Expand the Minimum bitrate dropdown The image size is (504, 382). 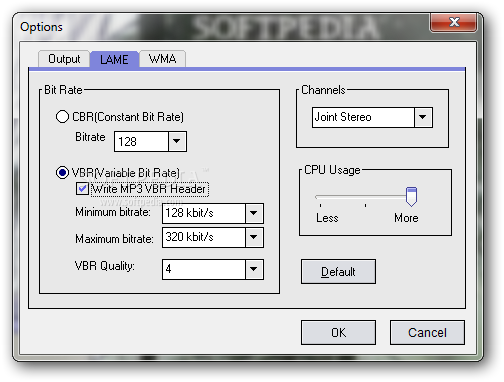click(x=254, y=213)
